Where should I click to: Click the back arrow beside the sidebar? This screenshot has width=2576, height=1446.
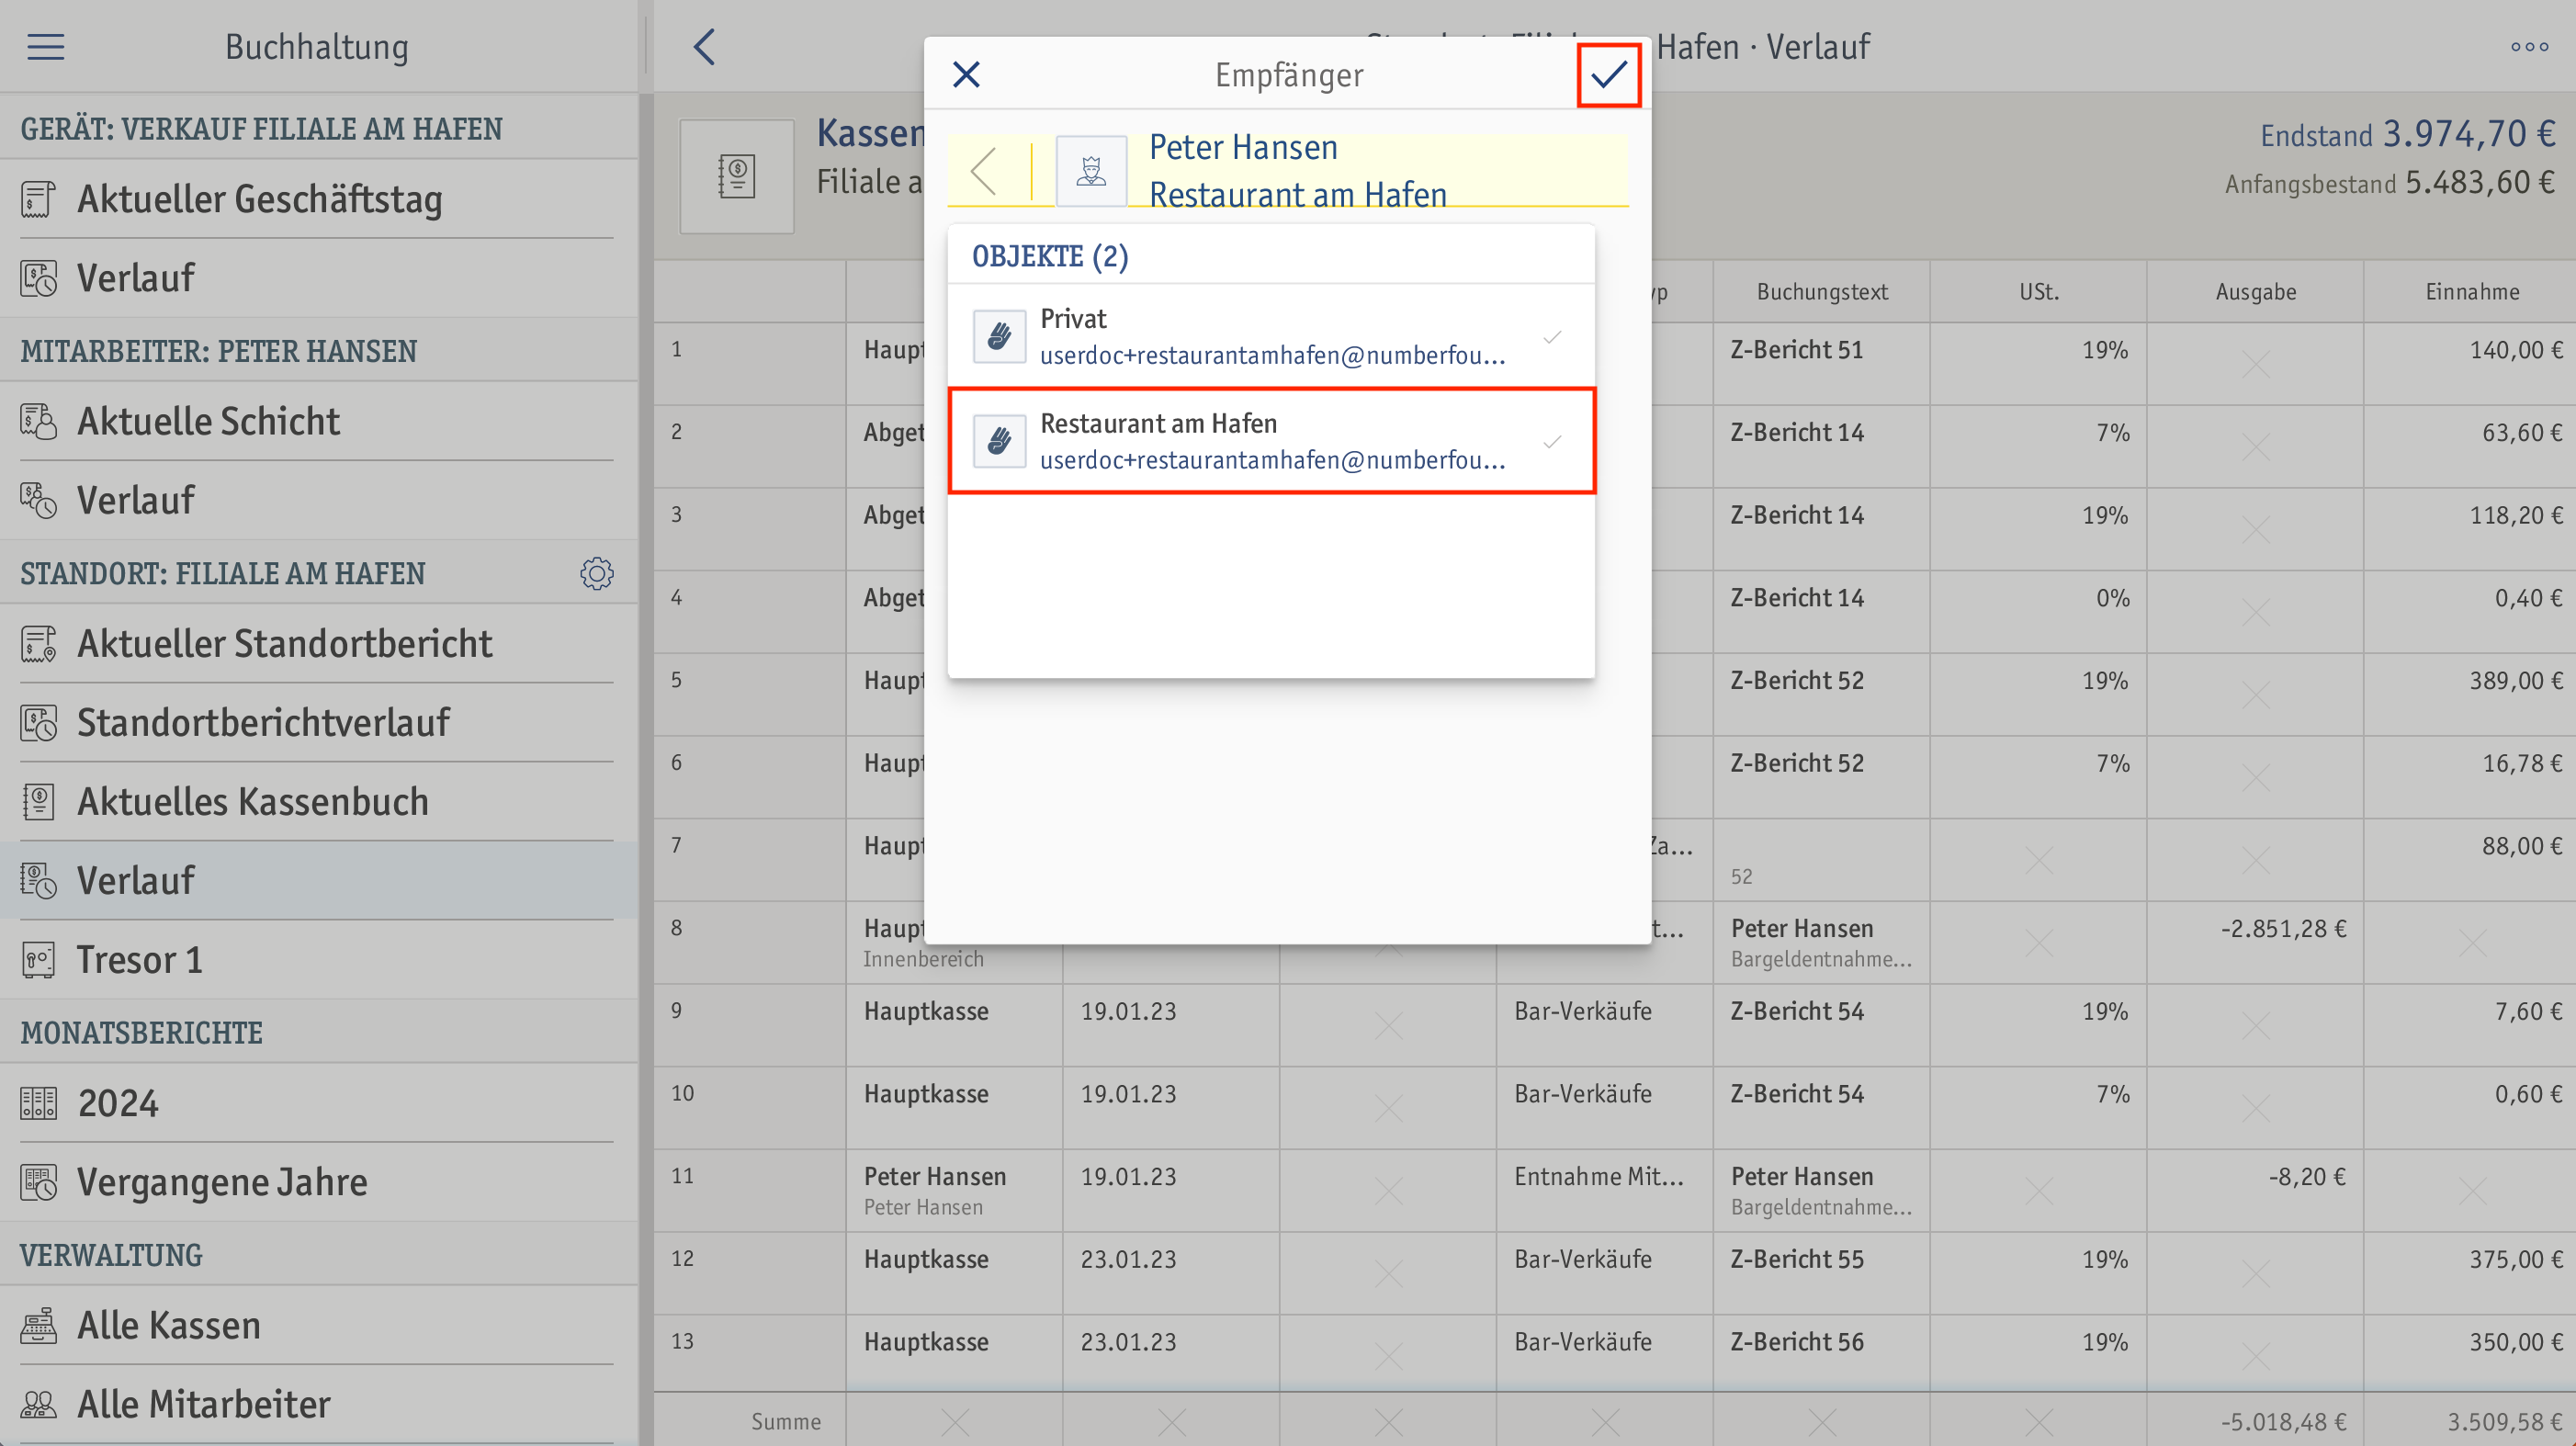tap(704, 47)
